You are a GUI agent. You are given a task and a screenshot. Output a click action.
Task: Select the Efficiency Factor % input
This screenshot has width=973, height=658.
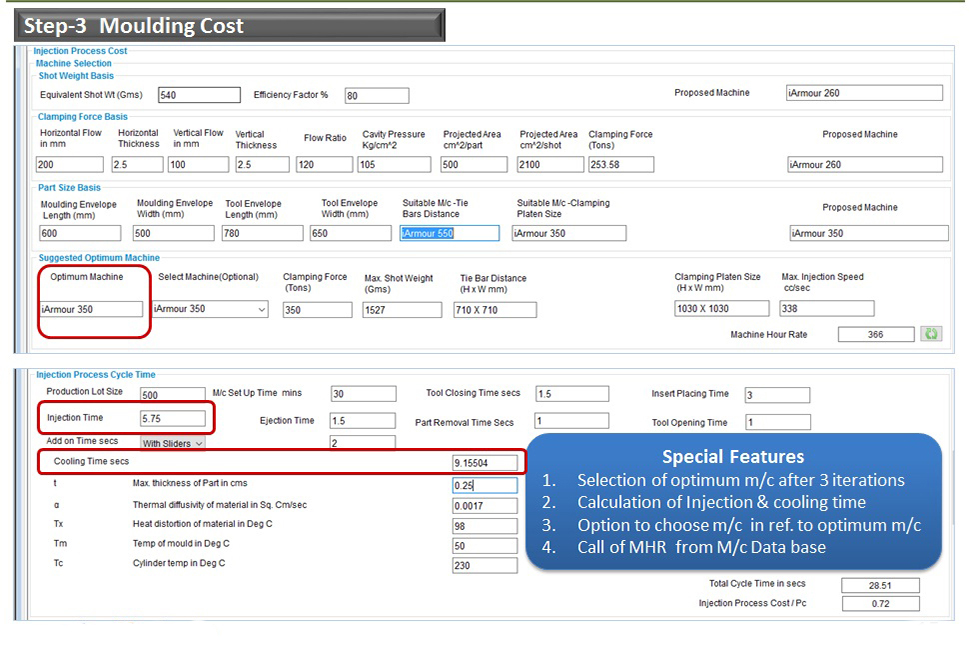pos(377,96)
